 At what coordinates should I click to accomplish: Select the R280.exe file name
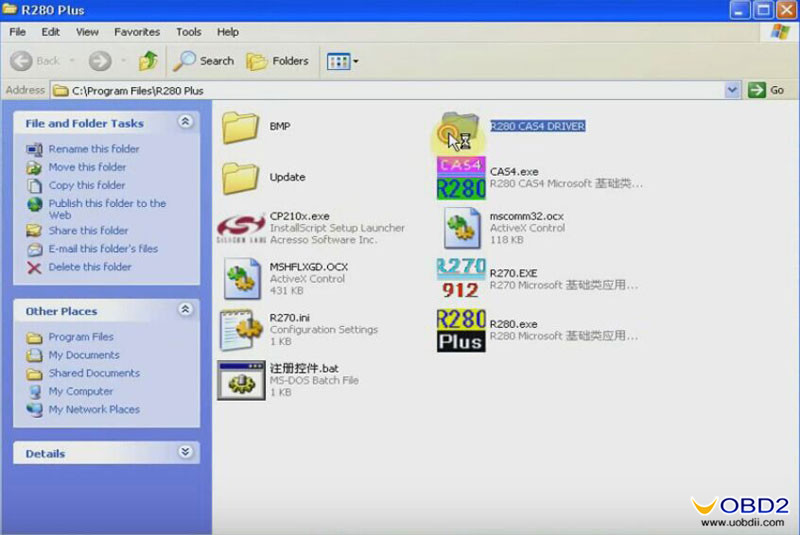pyautogui.click(x=513, y=324)
